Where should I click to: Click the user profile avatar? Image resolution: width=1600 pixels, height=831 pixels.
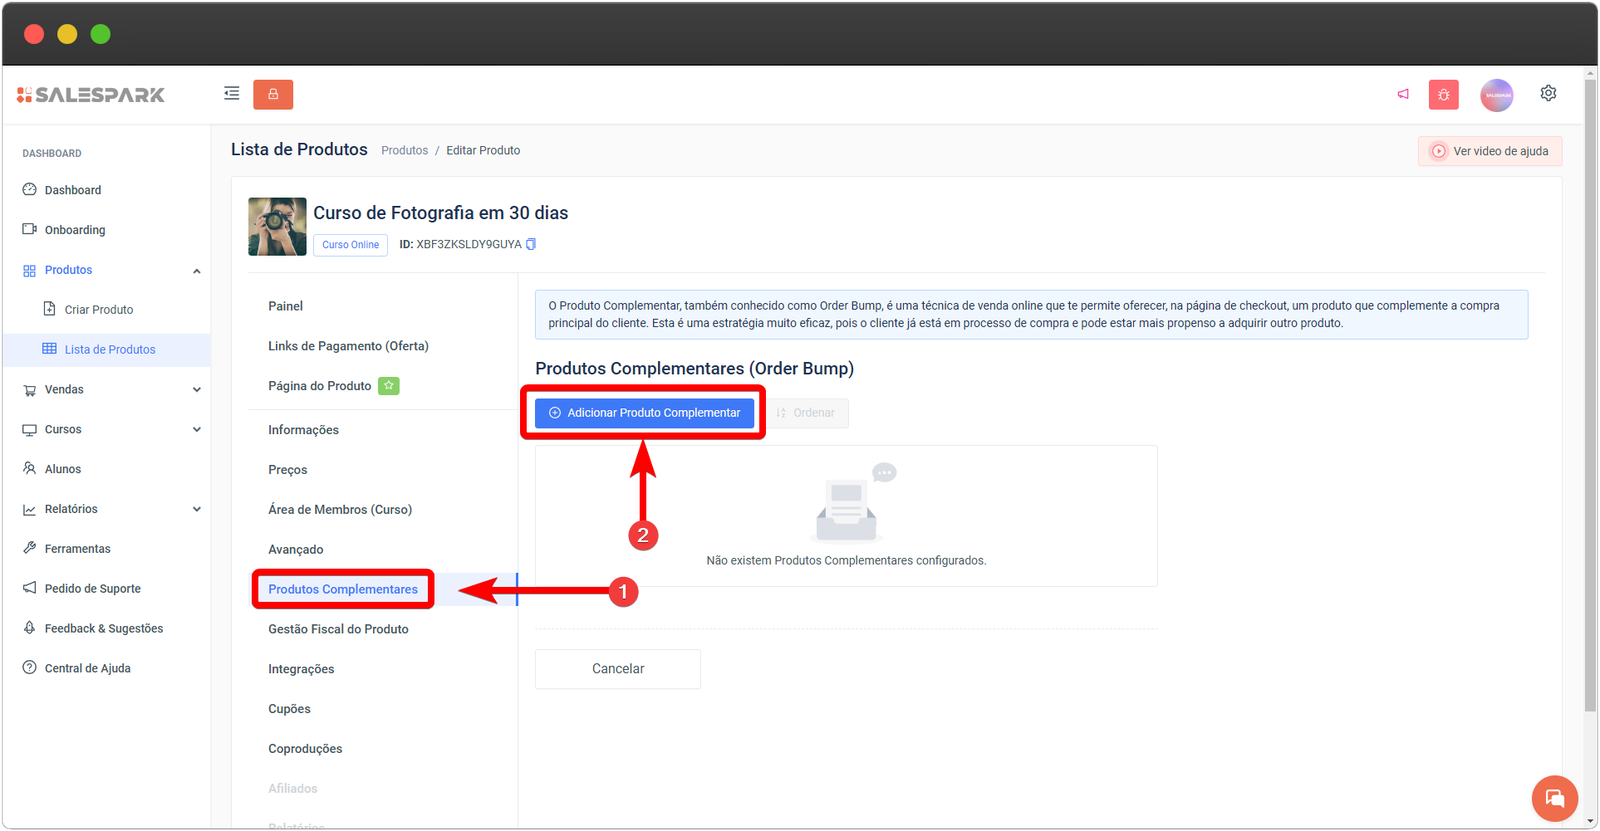pyautogui.click(x=1496, y=94)
